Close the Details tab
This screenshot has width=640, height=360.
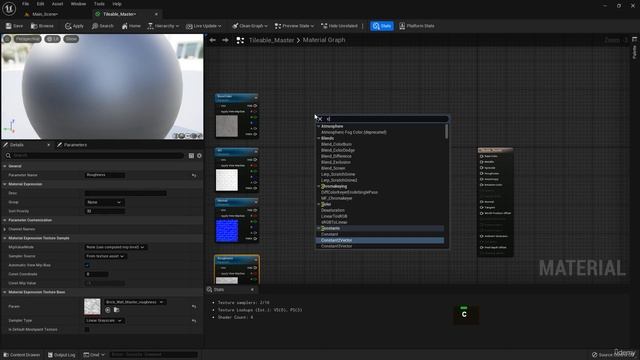49,145
